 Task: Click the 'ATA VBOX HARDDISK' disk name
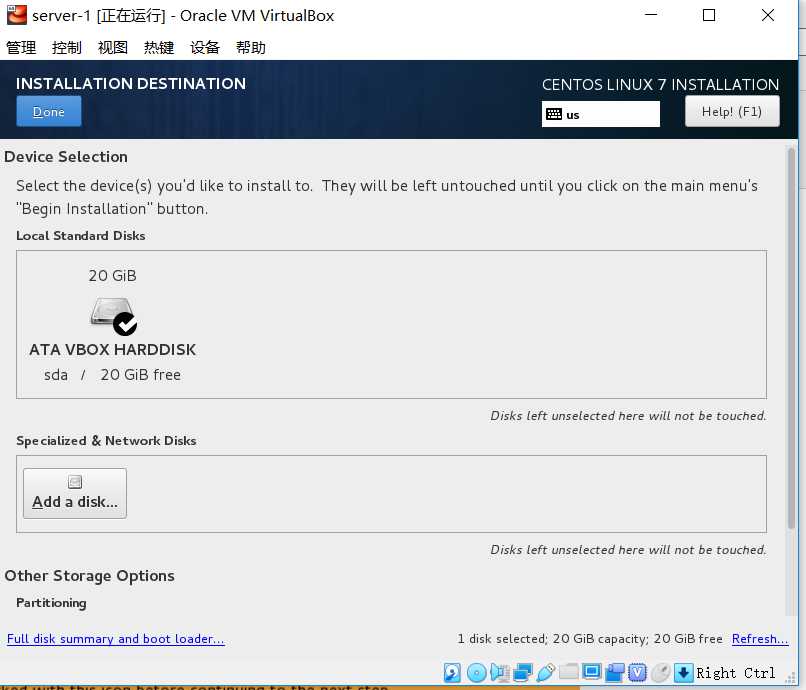click(113, 350)
